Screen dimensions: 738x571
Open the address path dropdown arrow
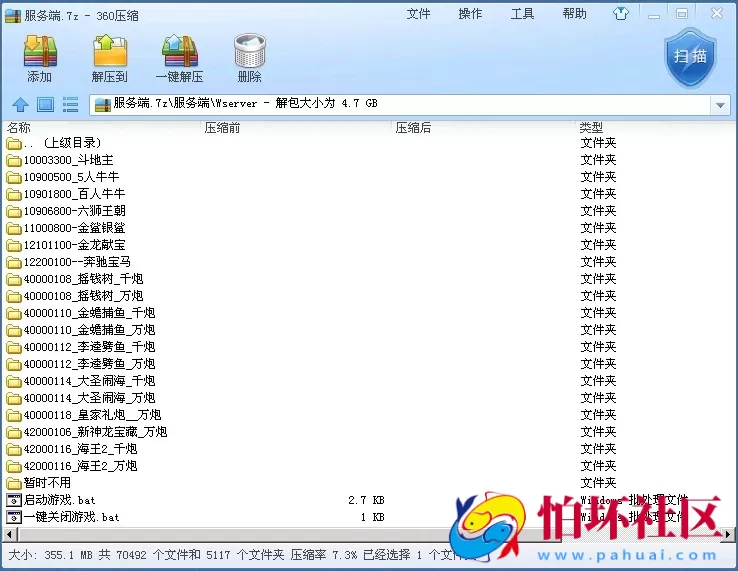coord(720,105)
